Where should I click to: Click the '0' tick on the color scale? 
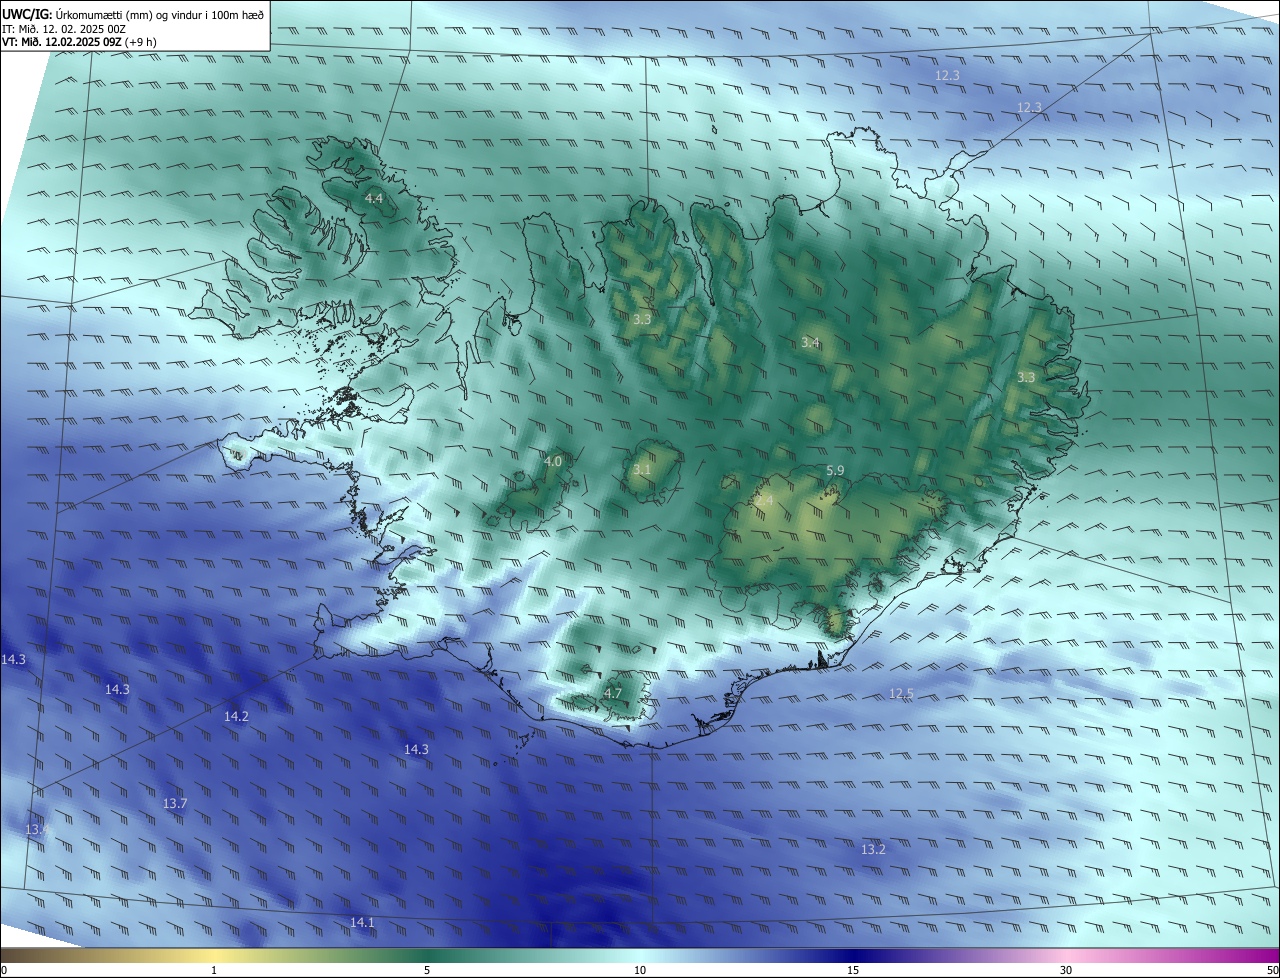(4, 970)
